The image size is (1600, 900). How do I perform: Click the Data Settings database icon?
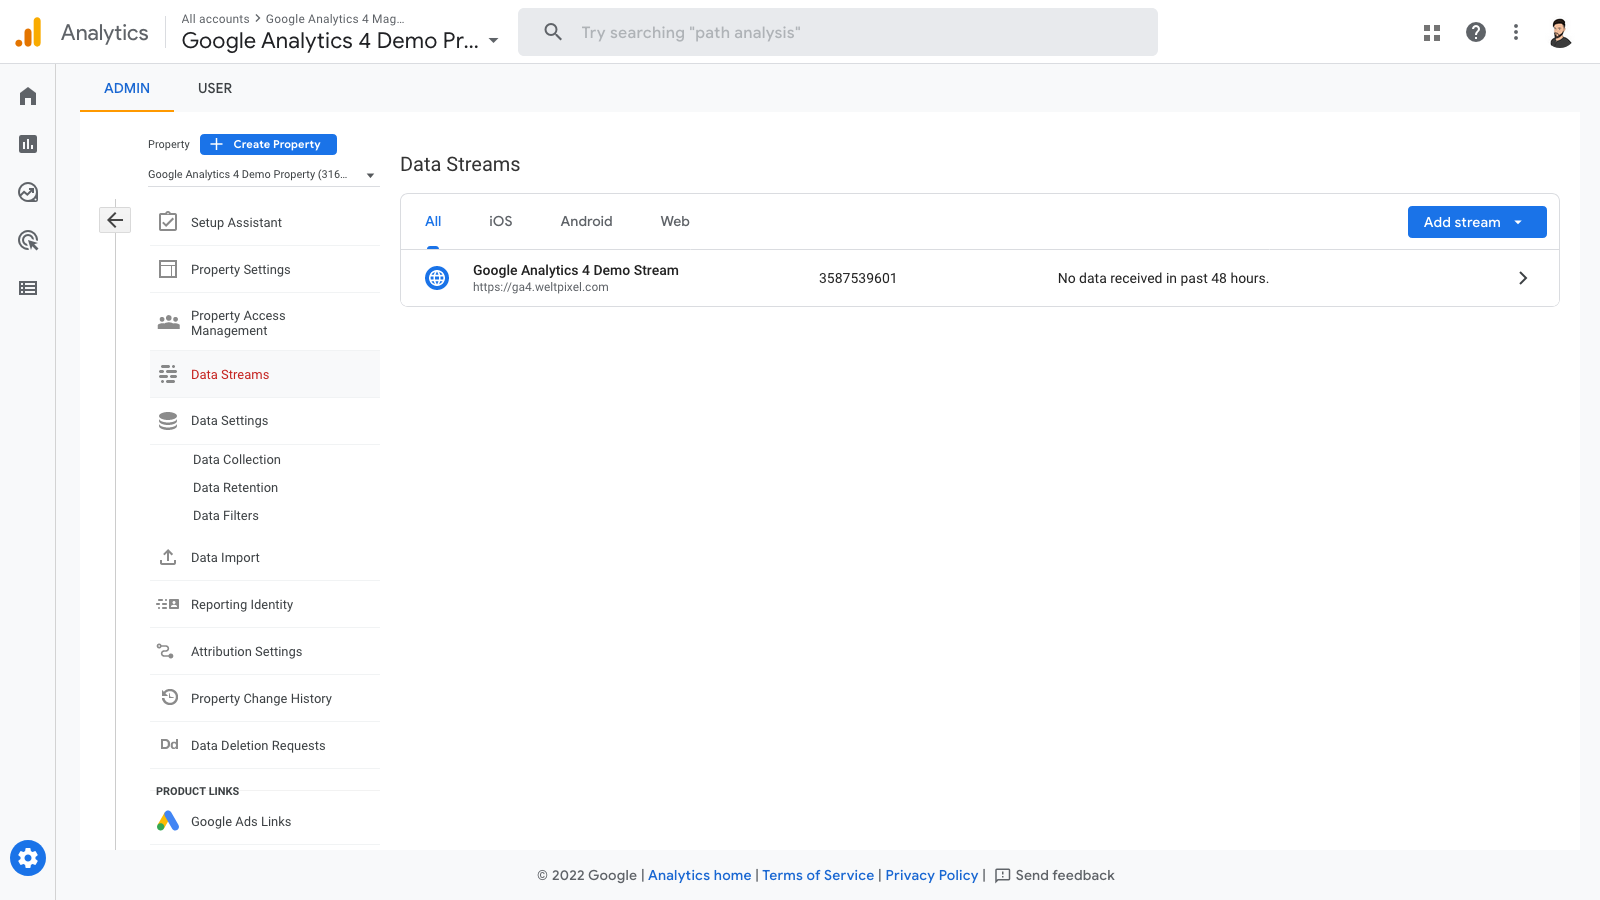pos(168,421)
